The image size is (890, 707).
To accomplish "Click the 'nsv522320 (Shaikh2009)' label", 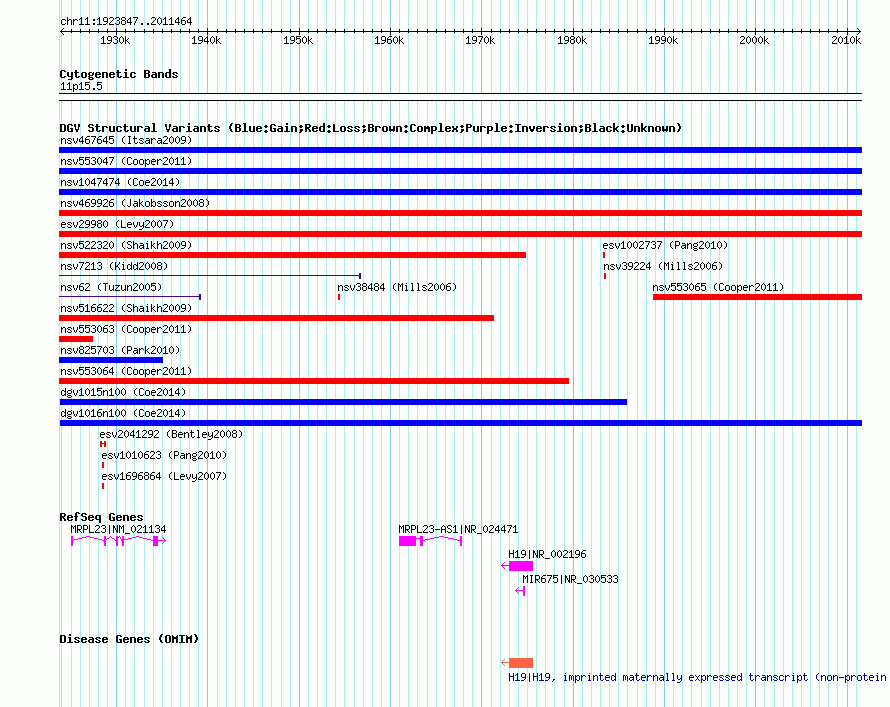I will [126, 245].
